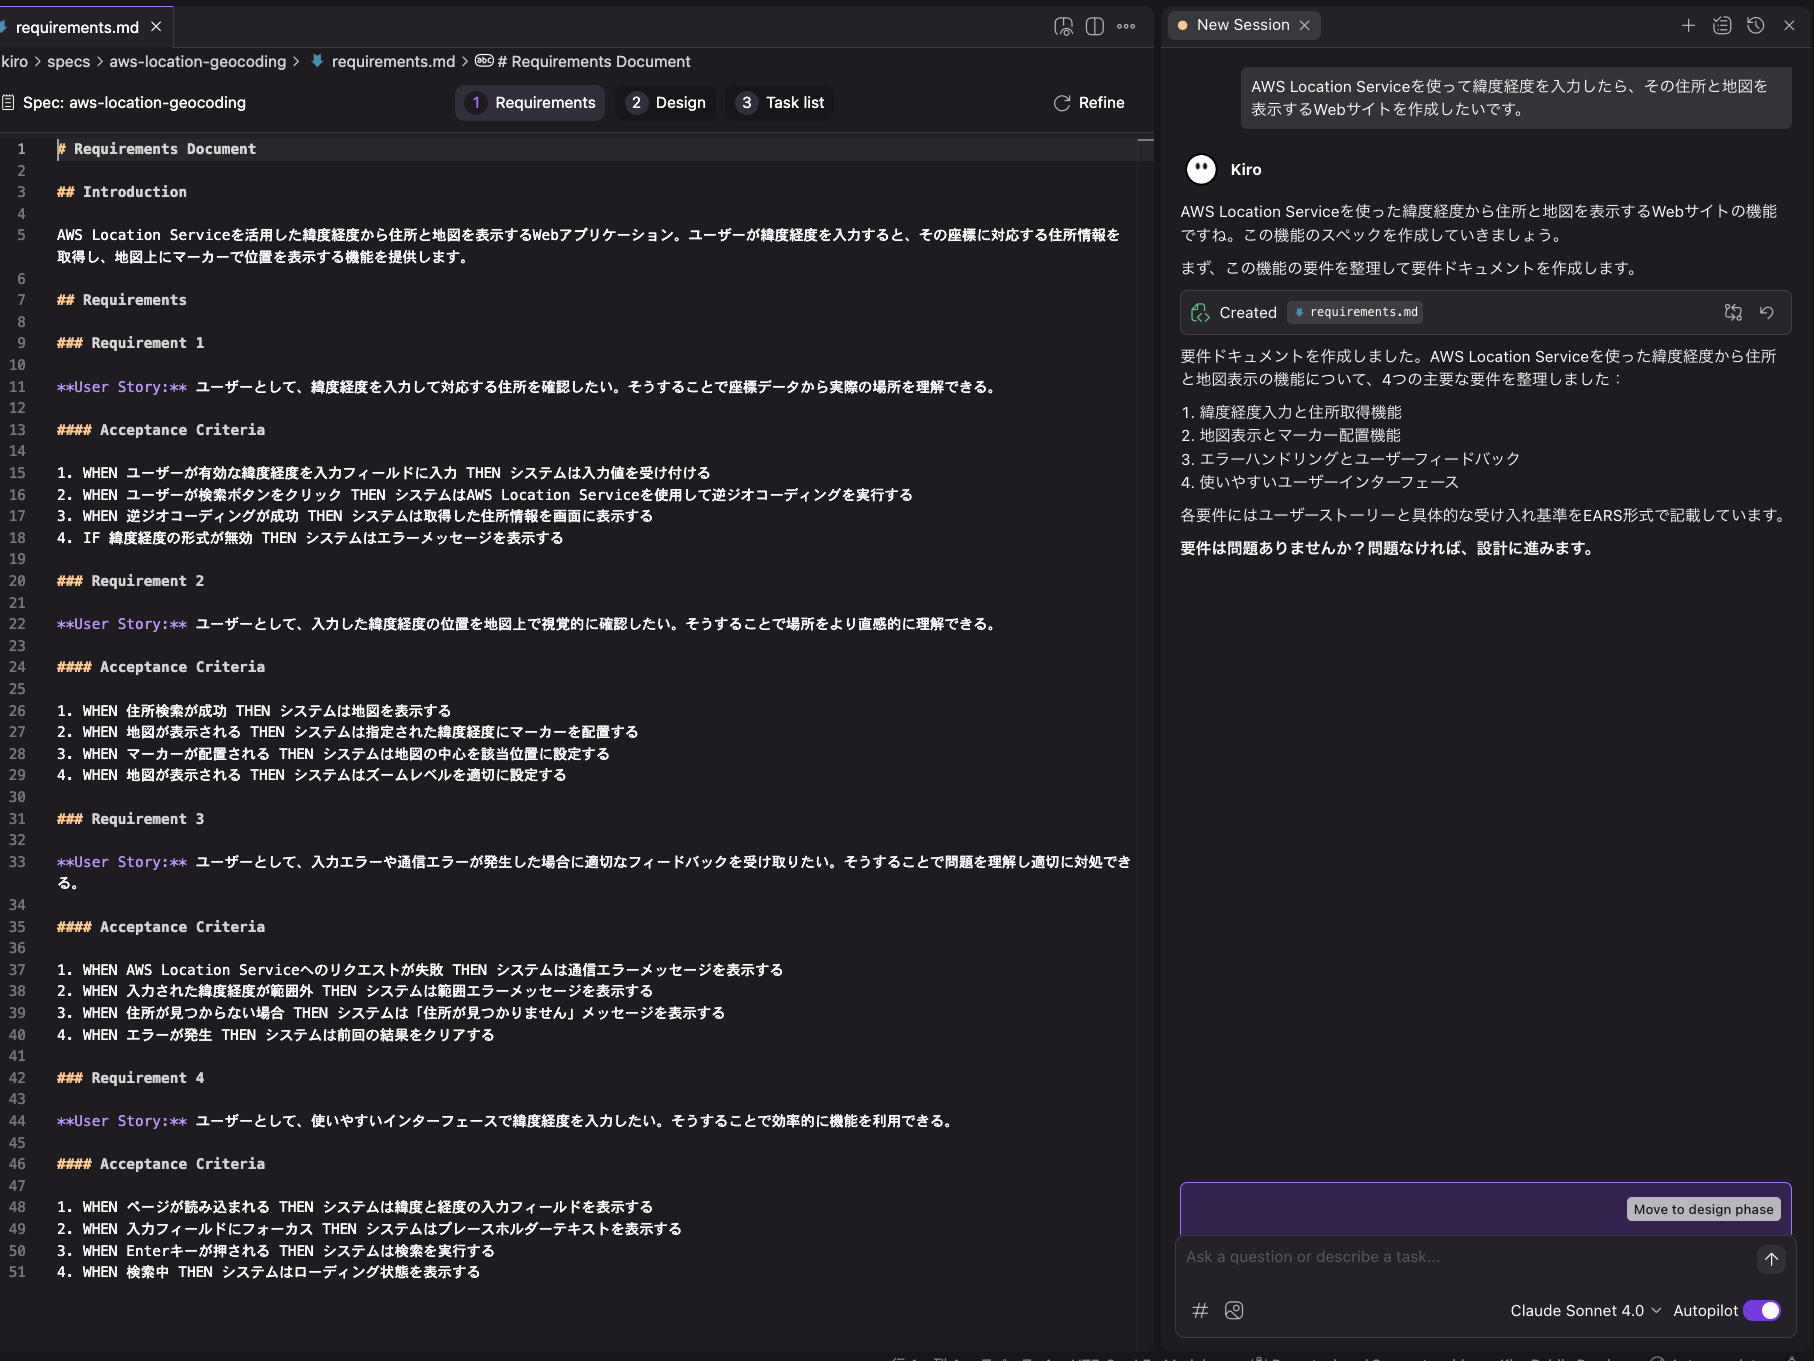Viewport: 1814px width, 1361px height.
Task: Close the requirements.md editor tab
Action: pyautogui.click(x=156, y=27)
